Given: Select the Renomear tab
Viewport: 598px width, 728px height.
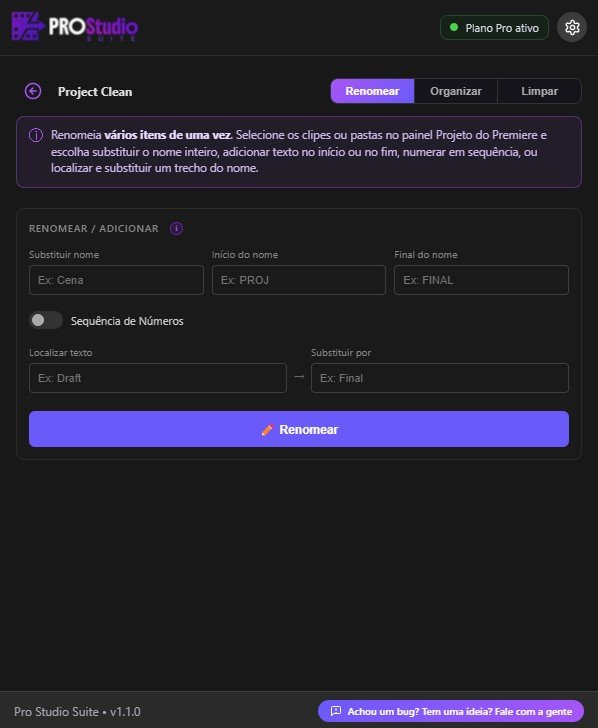Looking at the screenshot, I should (x=372, y=91).
